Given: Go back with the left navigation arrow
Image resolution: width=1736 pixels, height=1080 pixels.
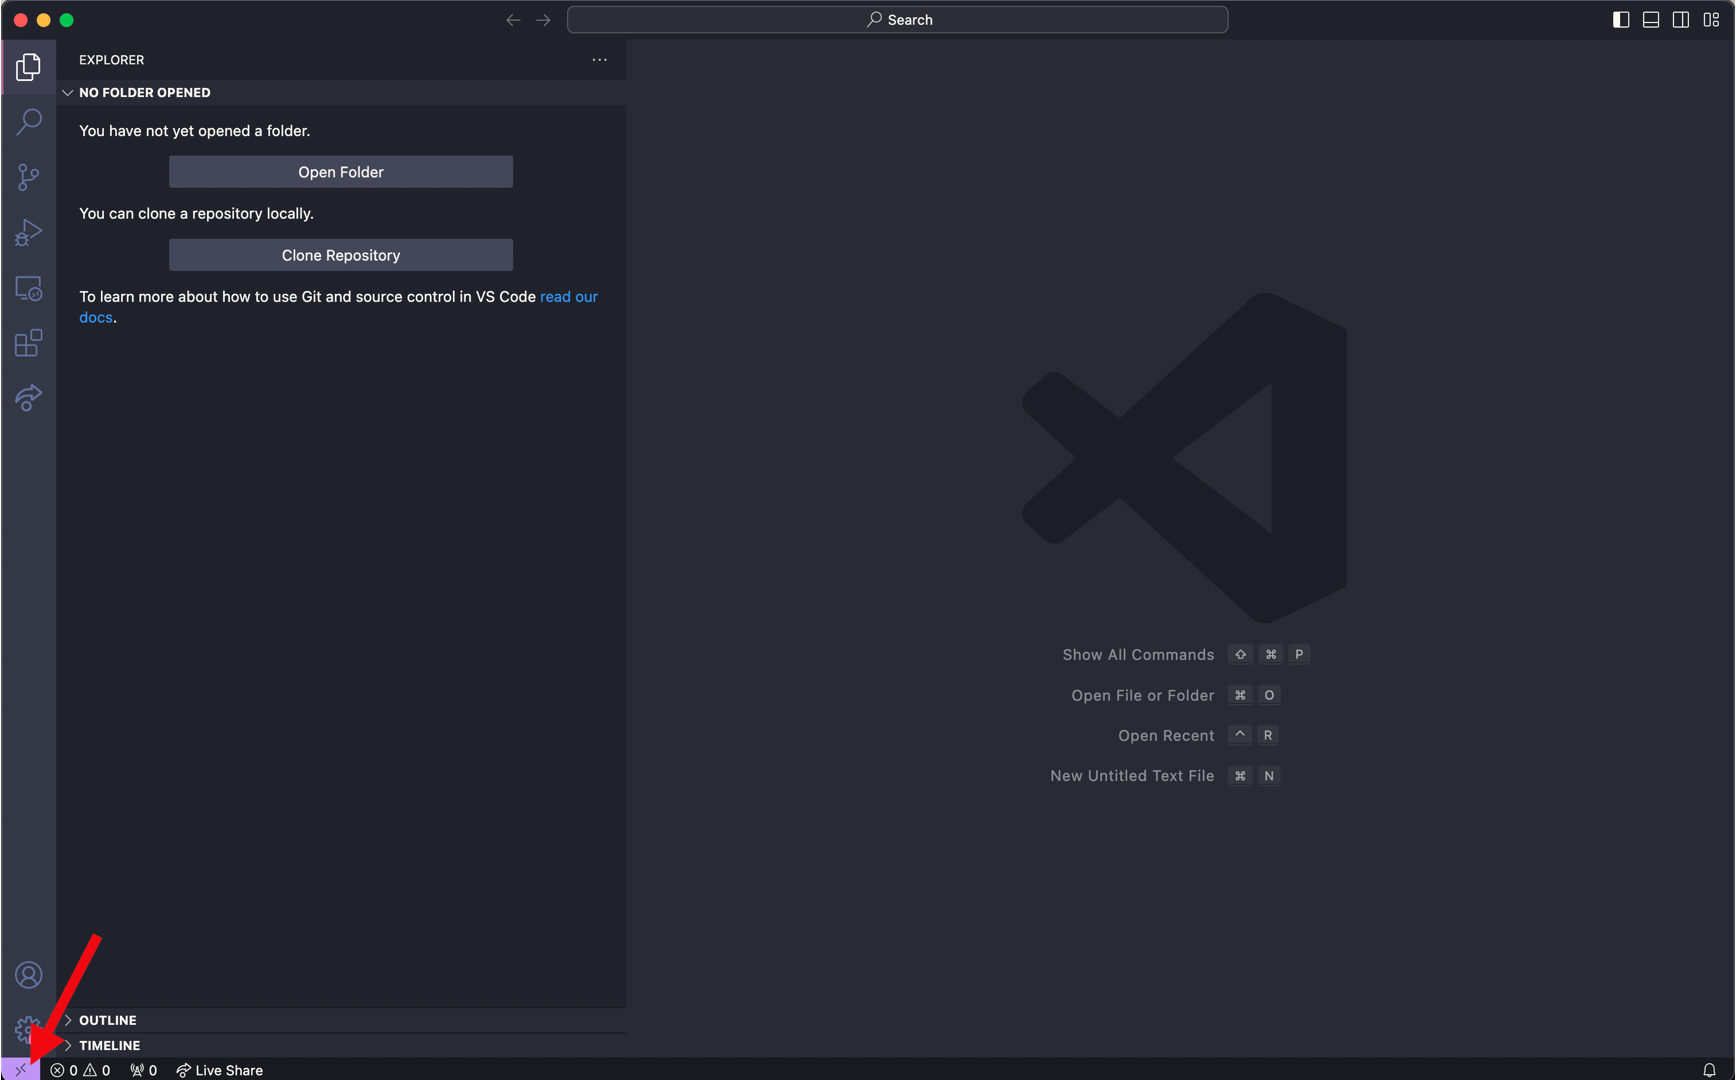Looking at the screenshot, I should coord(513,20).
